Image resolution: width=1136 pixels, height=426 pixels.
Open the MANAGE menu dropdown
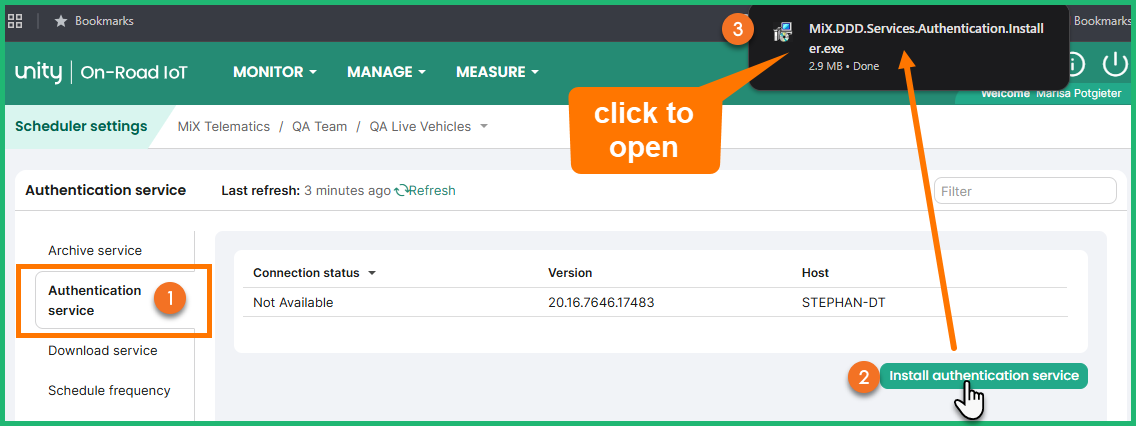point(386,72)
